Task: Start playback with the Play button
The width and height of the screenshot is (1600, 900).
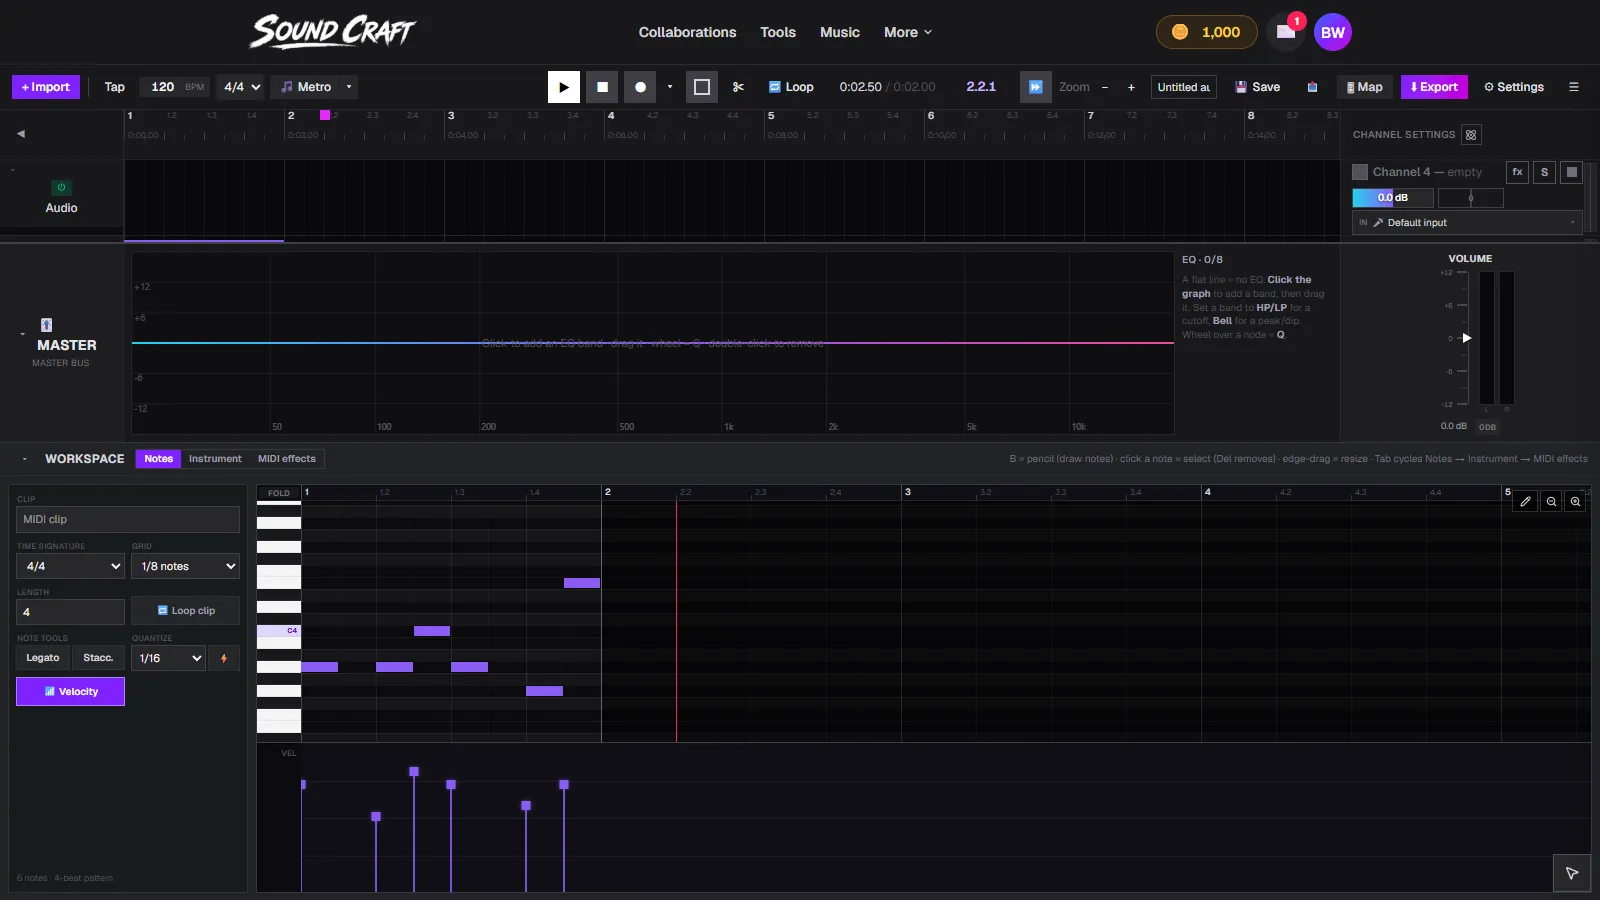Action: point(564,87)
